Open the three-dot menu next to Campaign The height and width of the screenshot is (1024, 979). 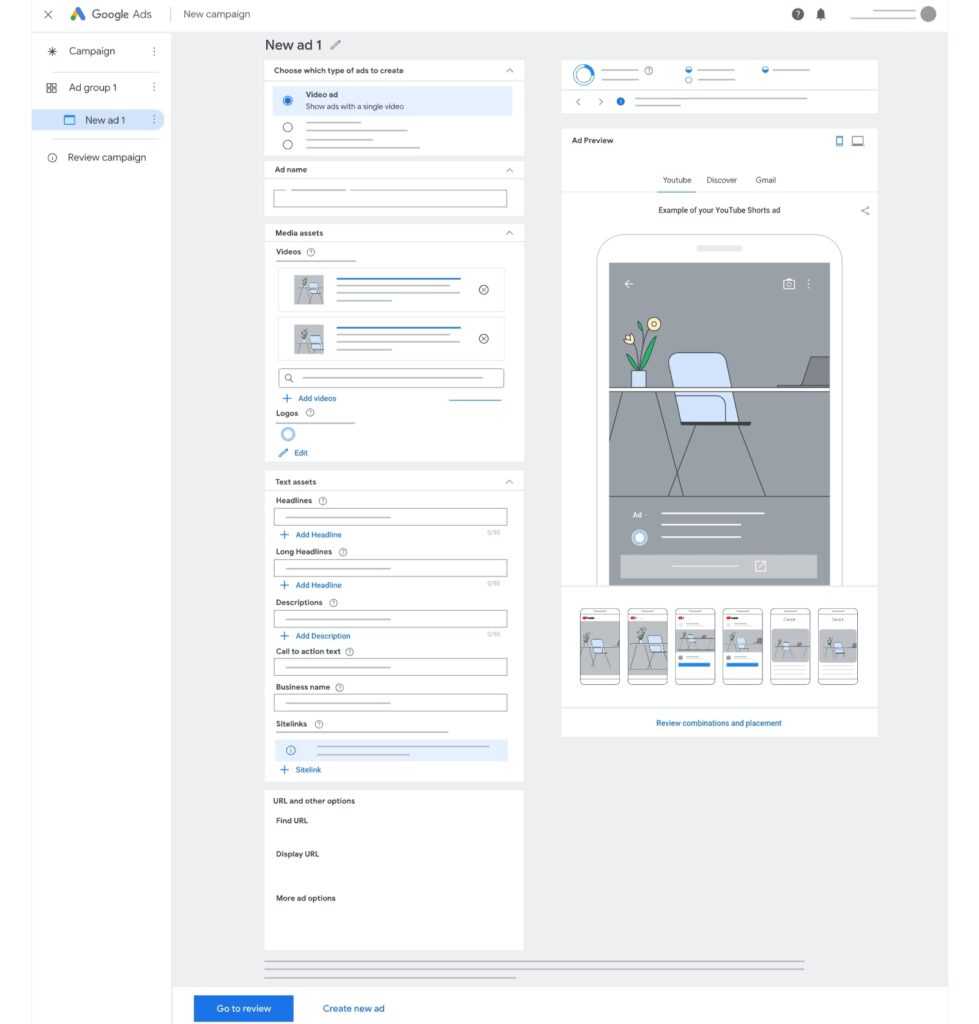click(x=153, y=51)
